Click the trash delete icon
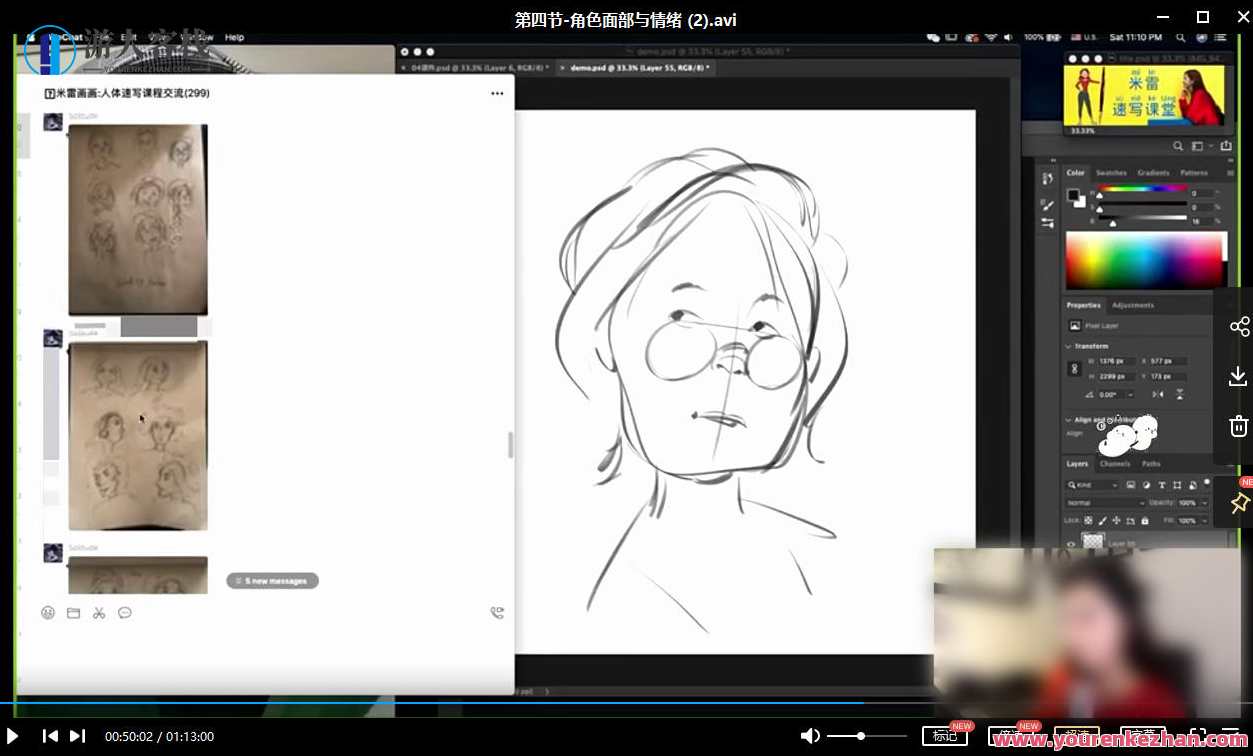Image resolution: width=1253 pixels, height=756 pixels. (1238, 426)
